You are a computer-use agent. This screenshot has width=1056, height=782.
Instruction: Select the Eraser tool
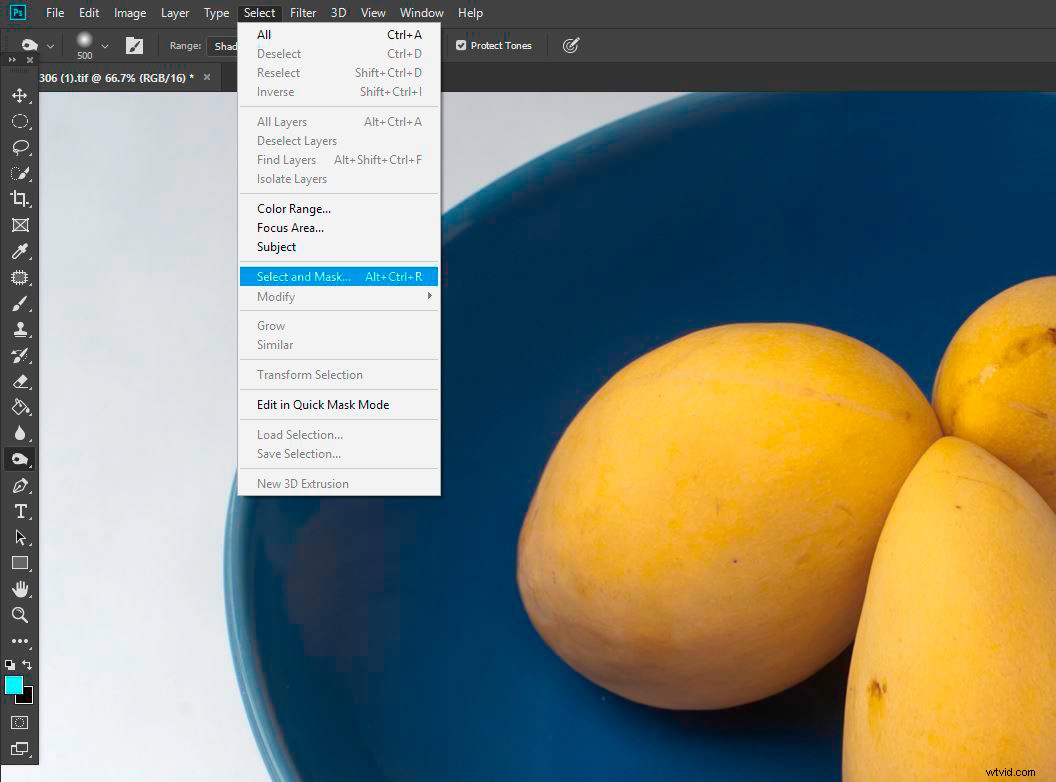(x=20, y=381)
